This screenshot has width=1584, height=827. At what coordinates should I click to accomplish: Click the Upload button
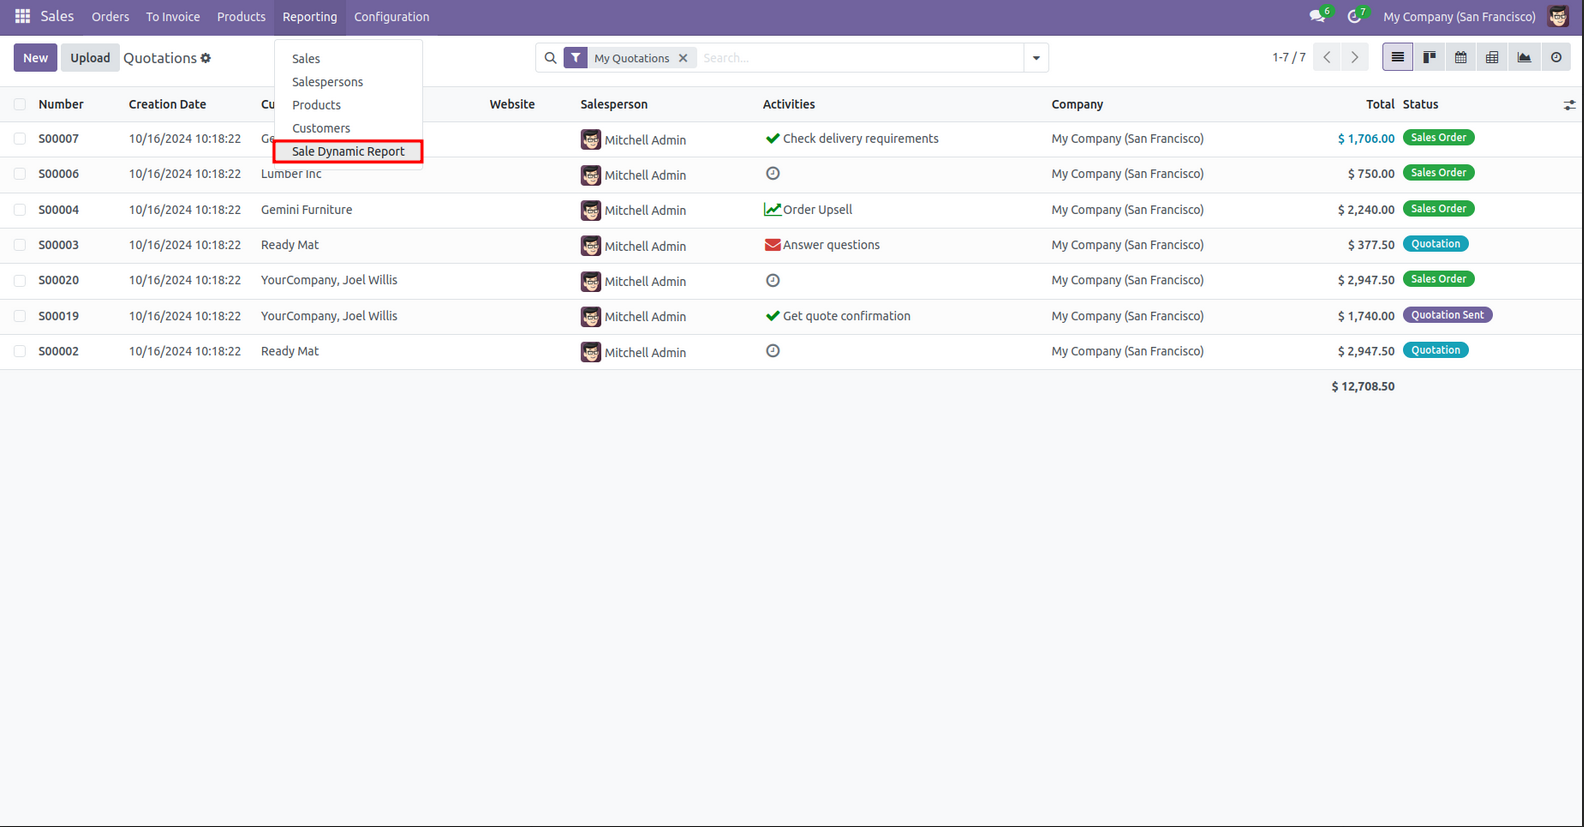pyautogui.click(x=90, y=58)
